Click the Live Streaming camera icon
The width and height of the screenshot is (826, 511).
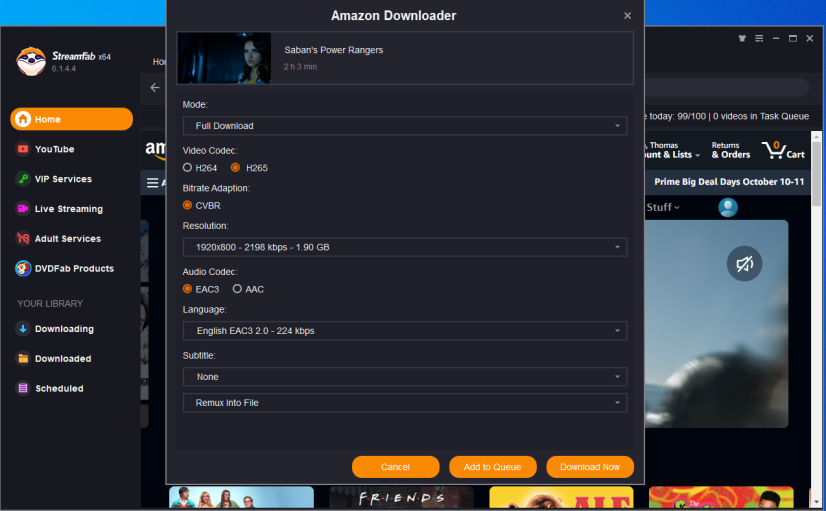pos(23,209)
